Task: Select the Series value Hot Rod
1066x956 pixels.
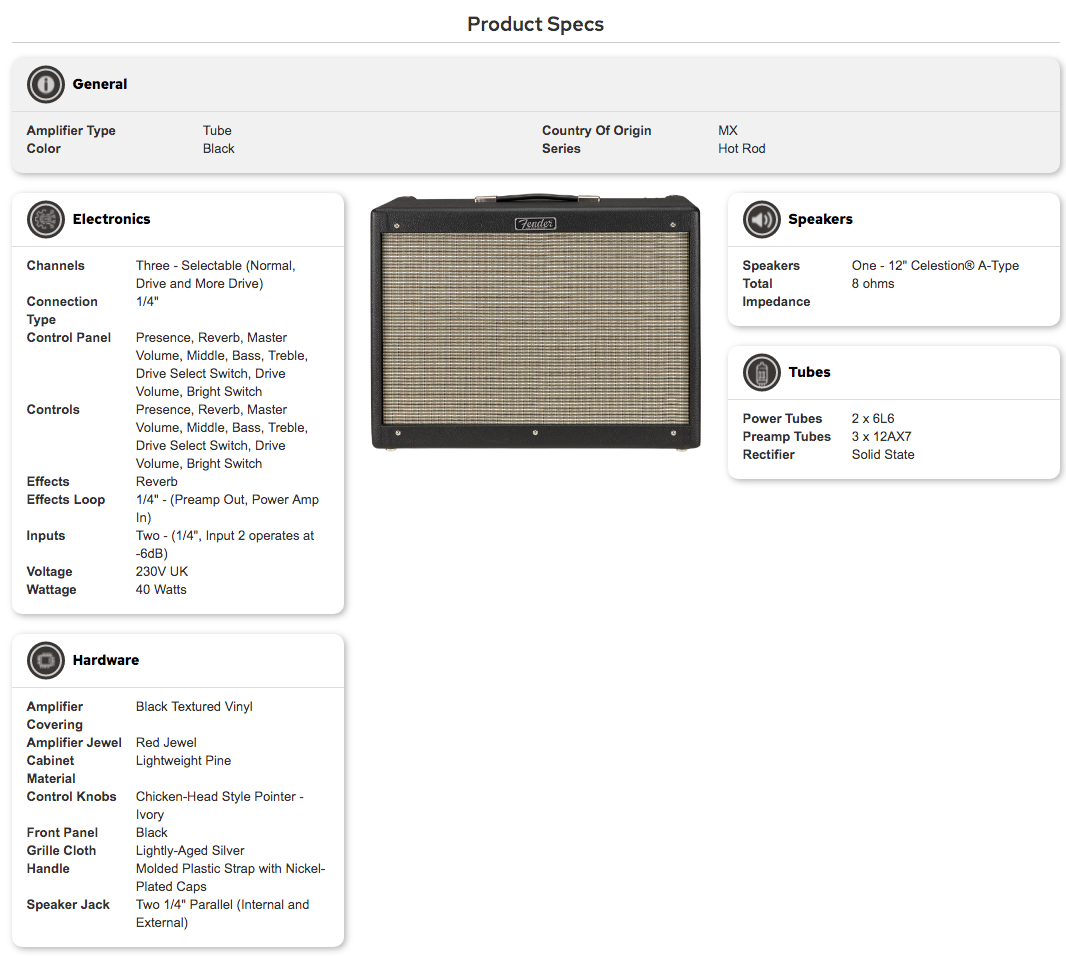Action: click(x=741, y=148)
